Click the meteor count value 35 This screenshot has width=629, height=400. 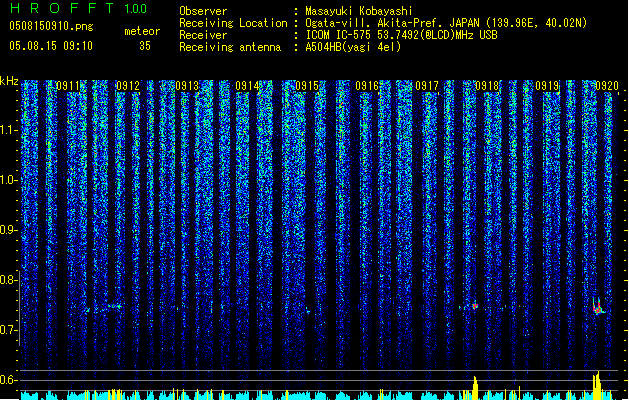tap(145, 46)
